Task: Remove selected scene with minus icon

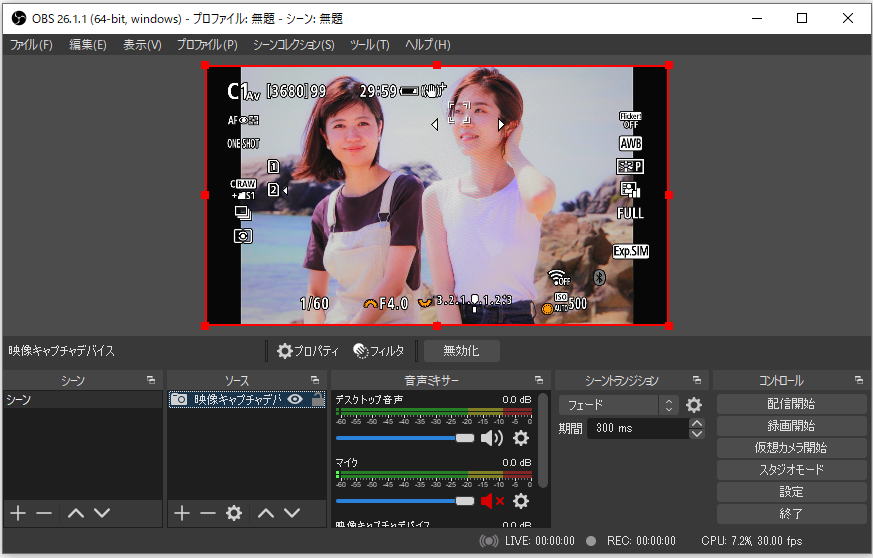Action: pos(44,513)
